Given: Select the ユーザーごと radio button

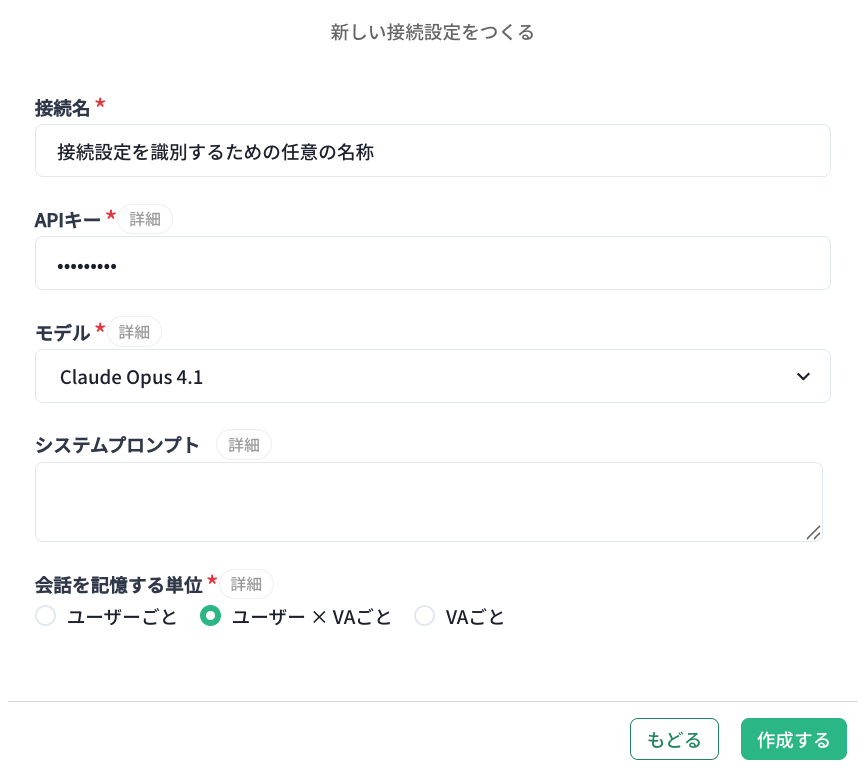Looking at the screenshot, I should [45, 616].
